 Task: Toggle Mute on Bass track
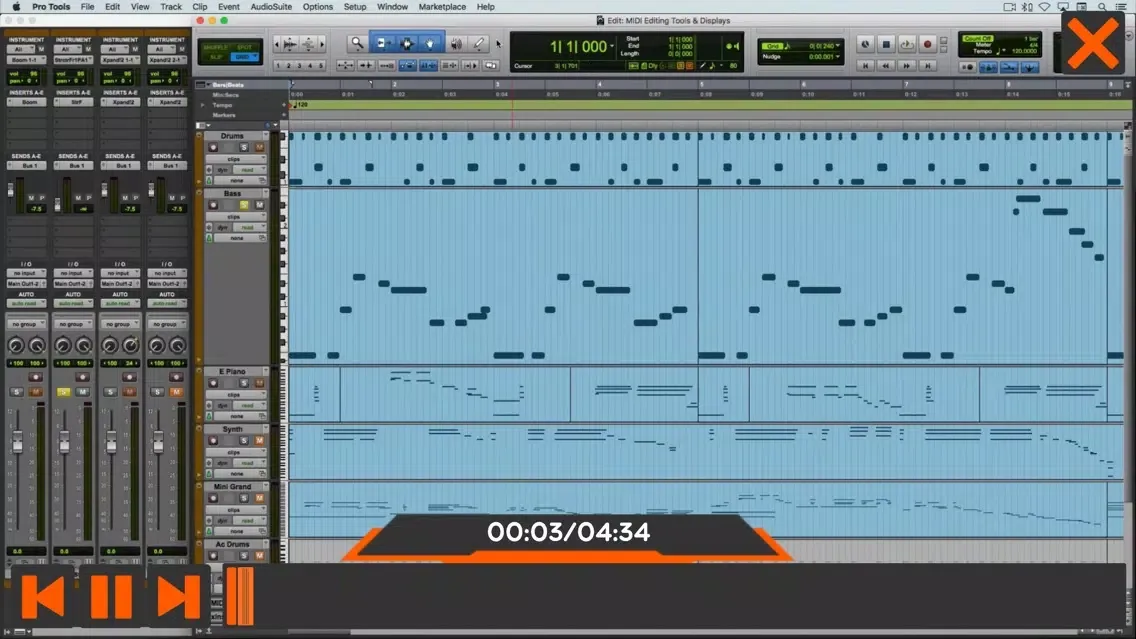point(259,205)
